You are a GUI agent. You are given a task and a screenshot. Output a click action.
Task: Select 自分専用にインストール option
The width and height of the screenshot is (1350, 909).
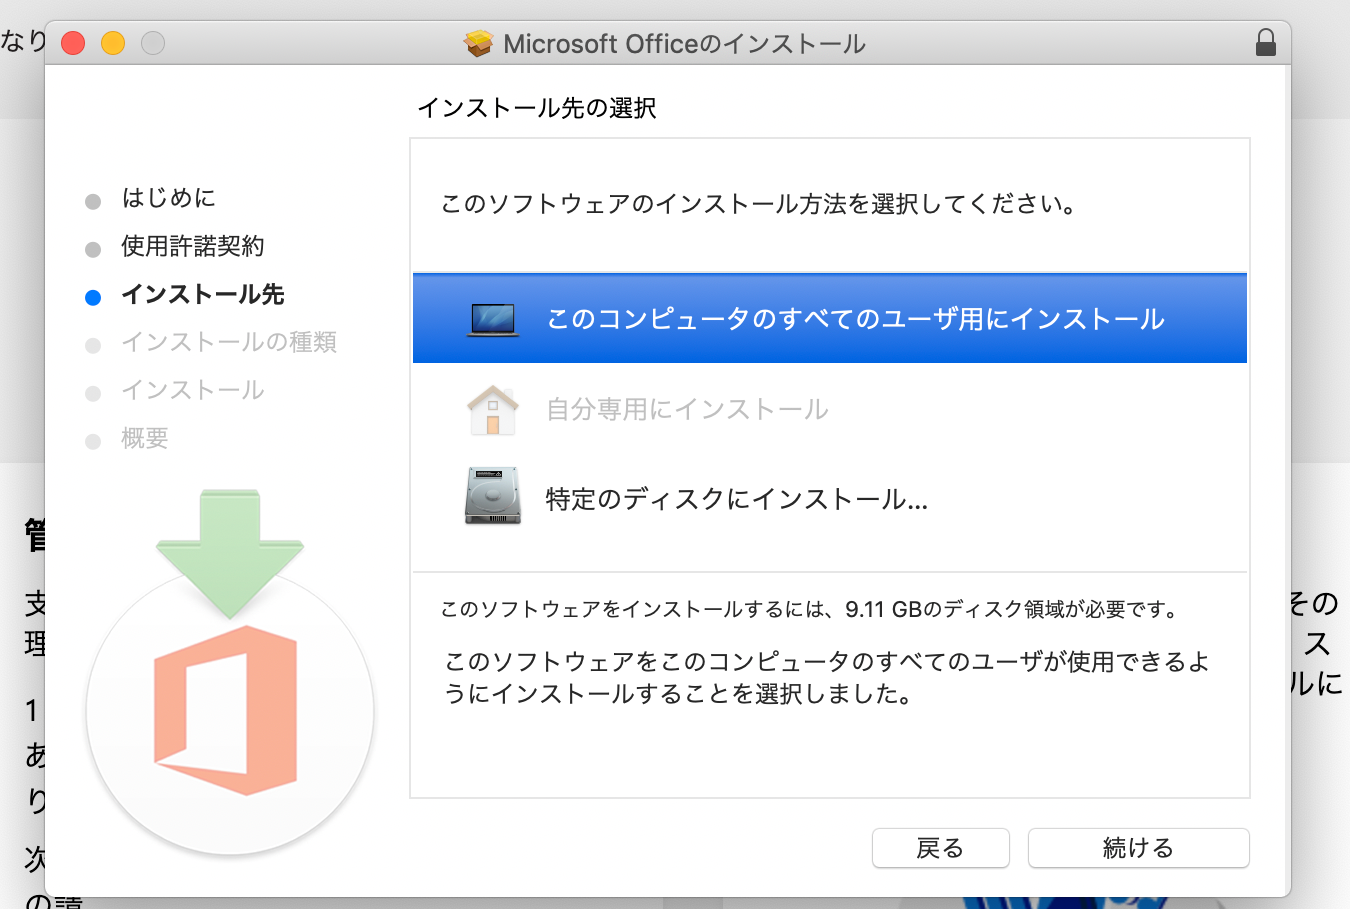click(830, 409)
